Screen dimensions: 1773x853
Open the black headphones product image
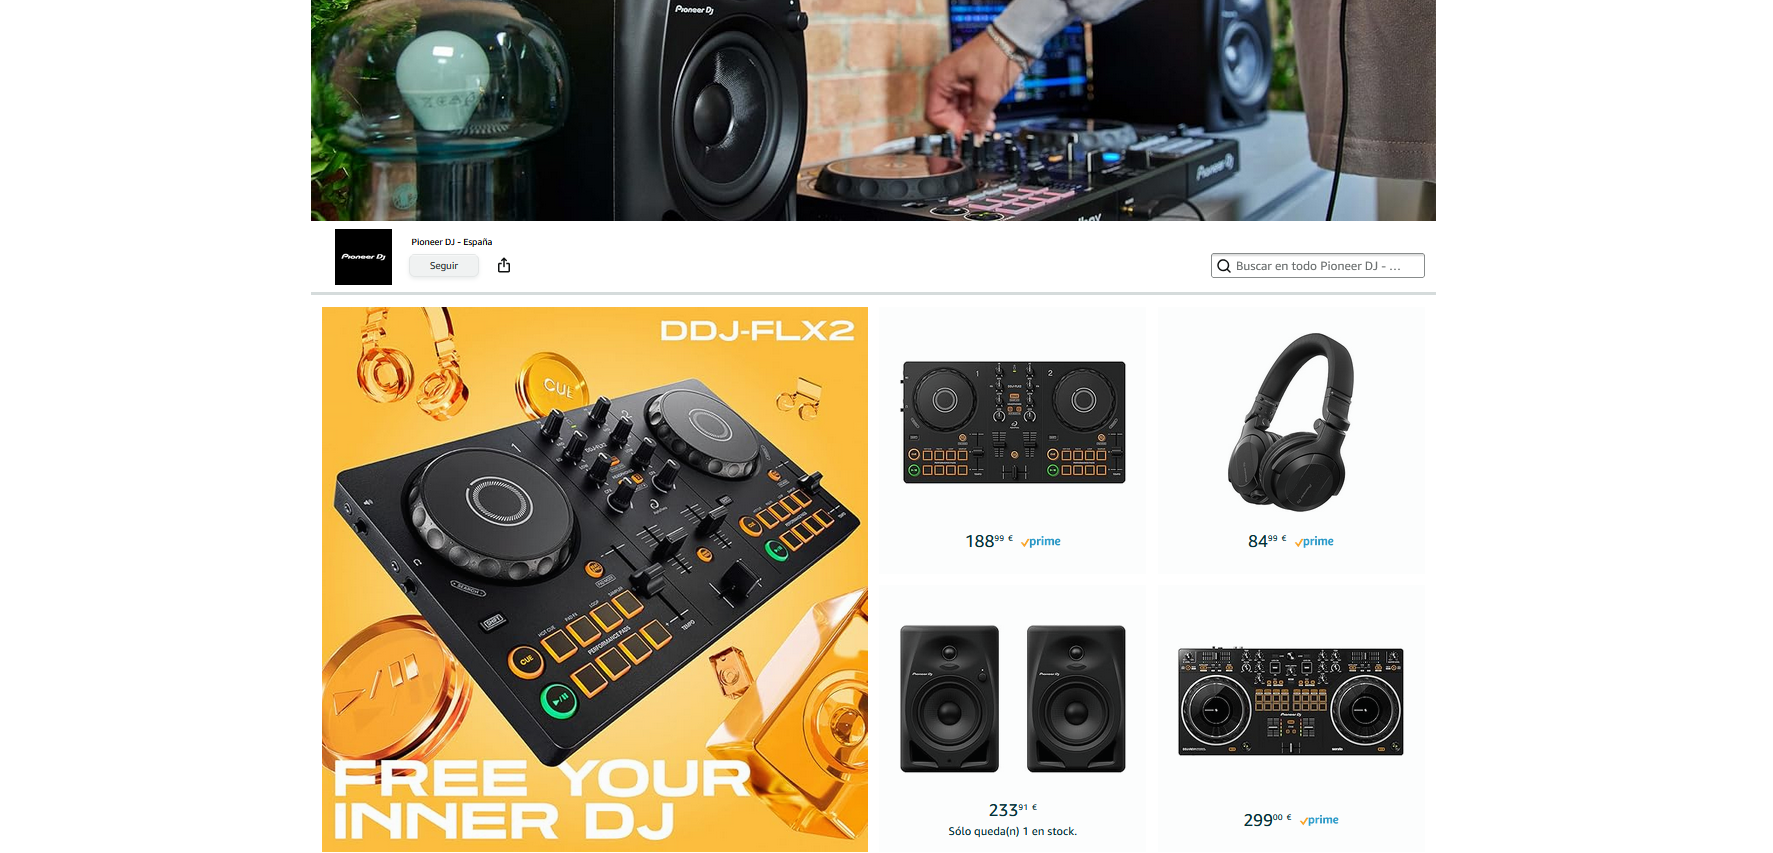[1291, 422]
